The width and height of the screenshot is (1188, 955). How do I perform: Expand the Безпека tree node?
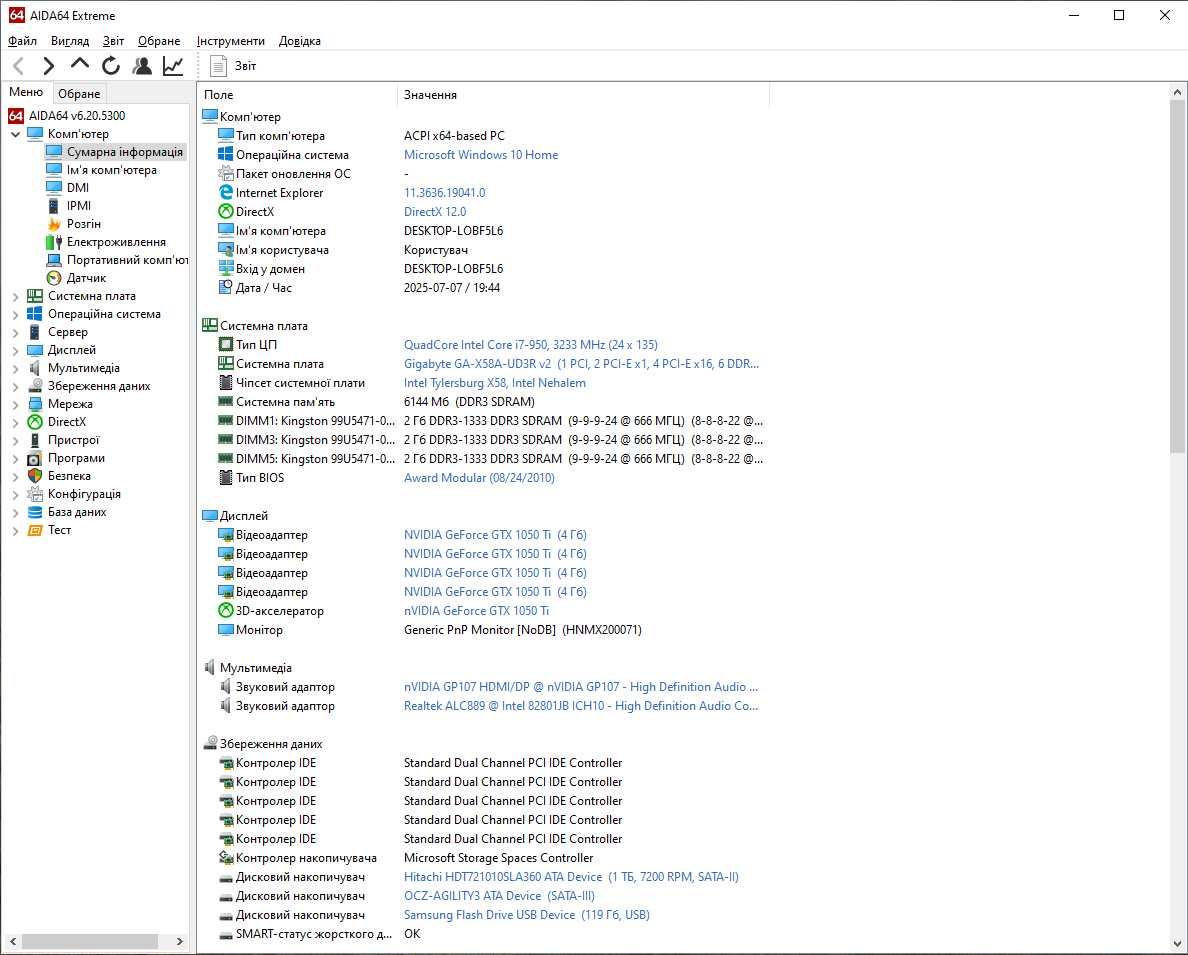point(15,476)
